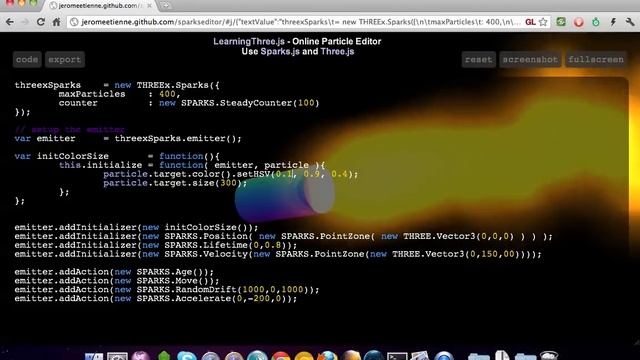Open the green extension icon in toolbar
This screenshot has height=360, width=640.
[561, 22]
